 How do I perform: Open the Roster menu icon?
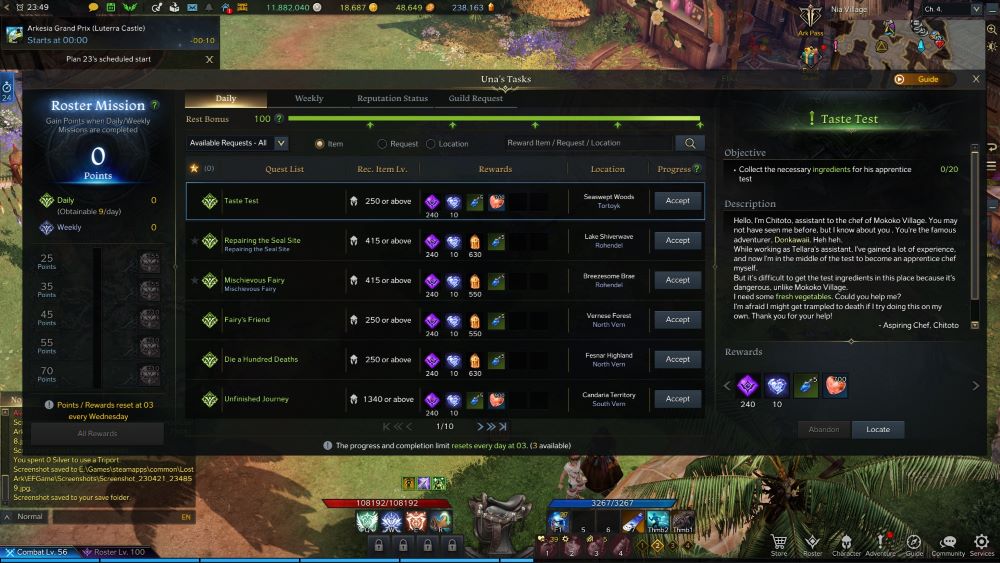coord(812,544)
